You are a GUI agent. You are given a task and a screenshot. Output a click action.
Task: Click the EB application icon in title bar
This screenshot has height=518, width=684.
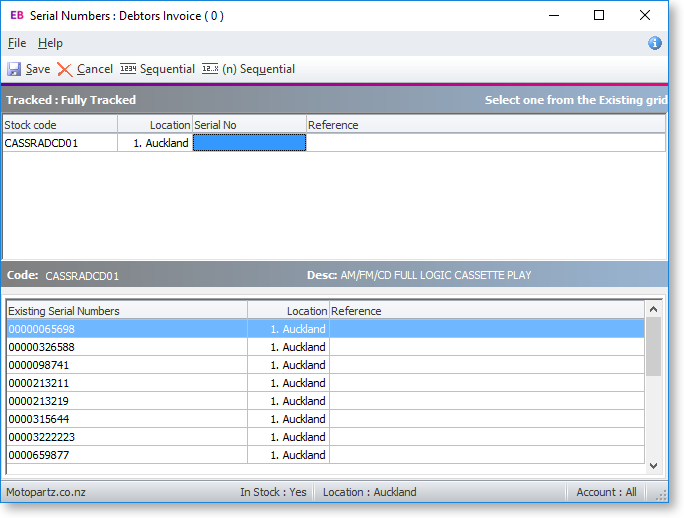(16, 15)
